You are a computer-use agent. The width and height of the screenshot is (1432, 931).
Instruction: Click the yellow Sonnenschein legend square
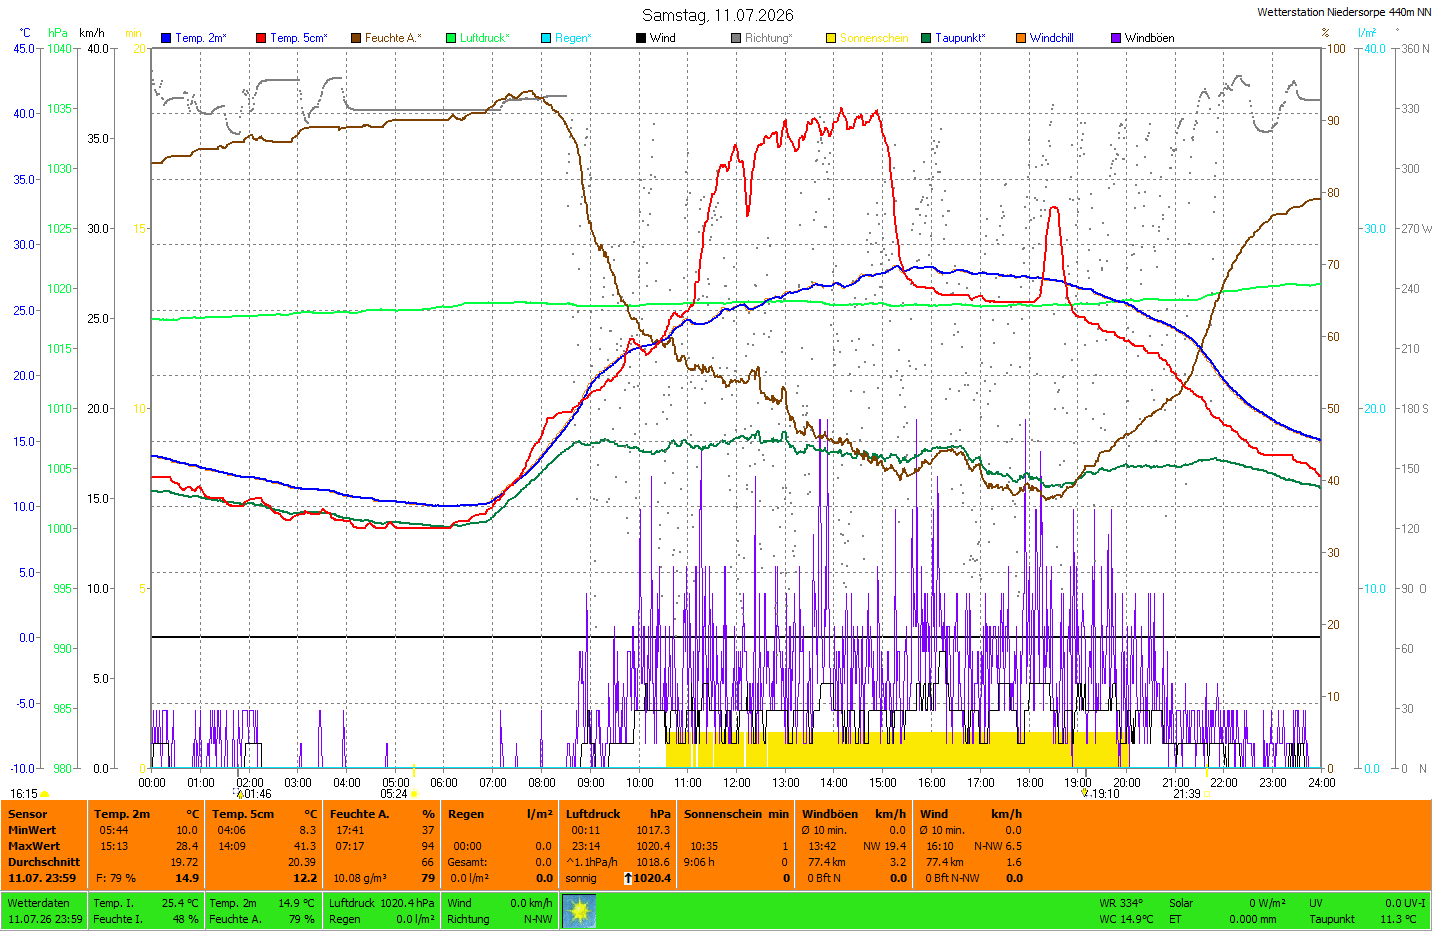coord(831,38)
